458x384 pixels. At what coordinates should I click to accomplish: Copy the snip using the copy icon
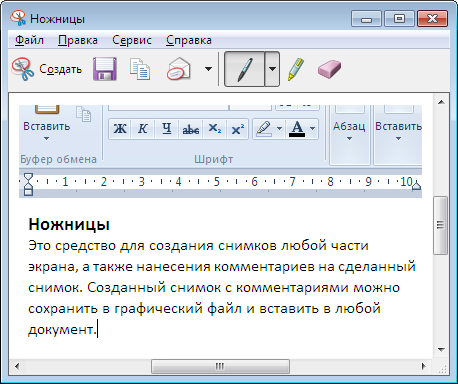[x=140, y=69]
